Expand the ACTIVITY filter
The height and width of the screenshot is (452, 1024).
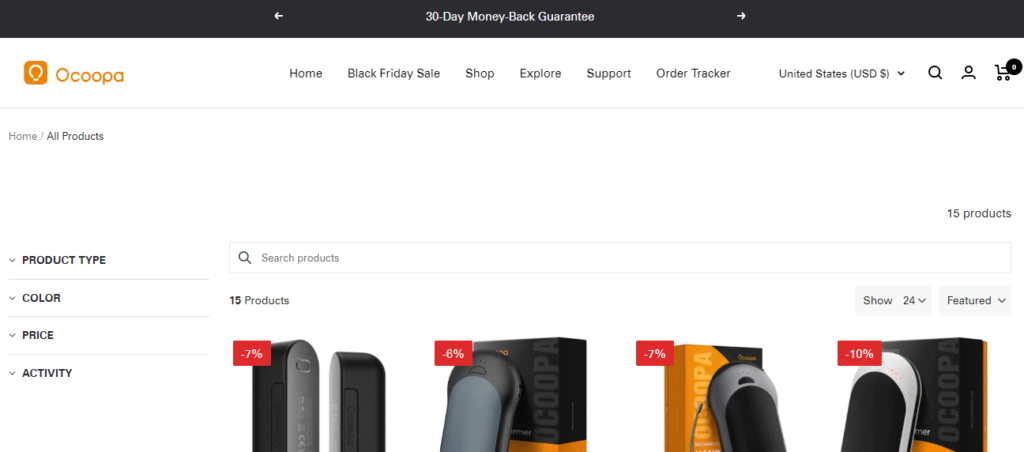click(x=108, y=373)
